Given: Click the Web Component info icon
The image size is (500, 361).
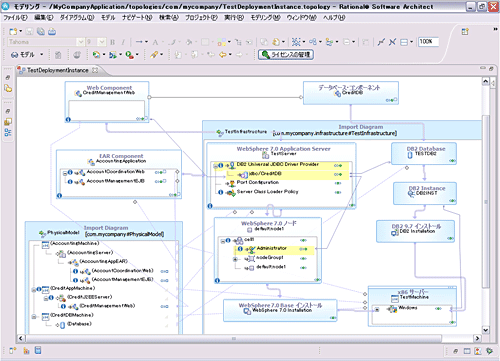Looking at the screenshot, I should (x=68, y=120).
